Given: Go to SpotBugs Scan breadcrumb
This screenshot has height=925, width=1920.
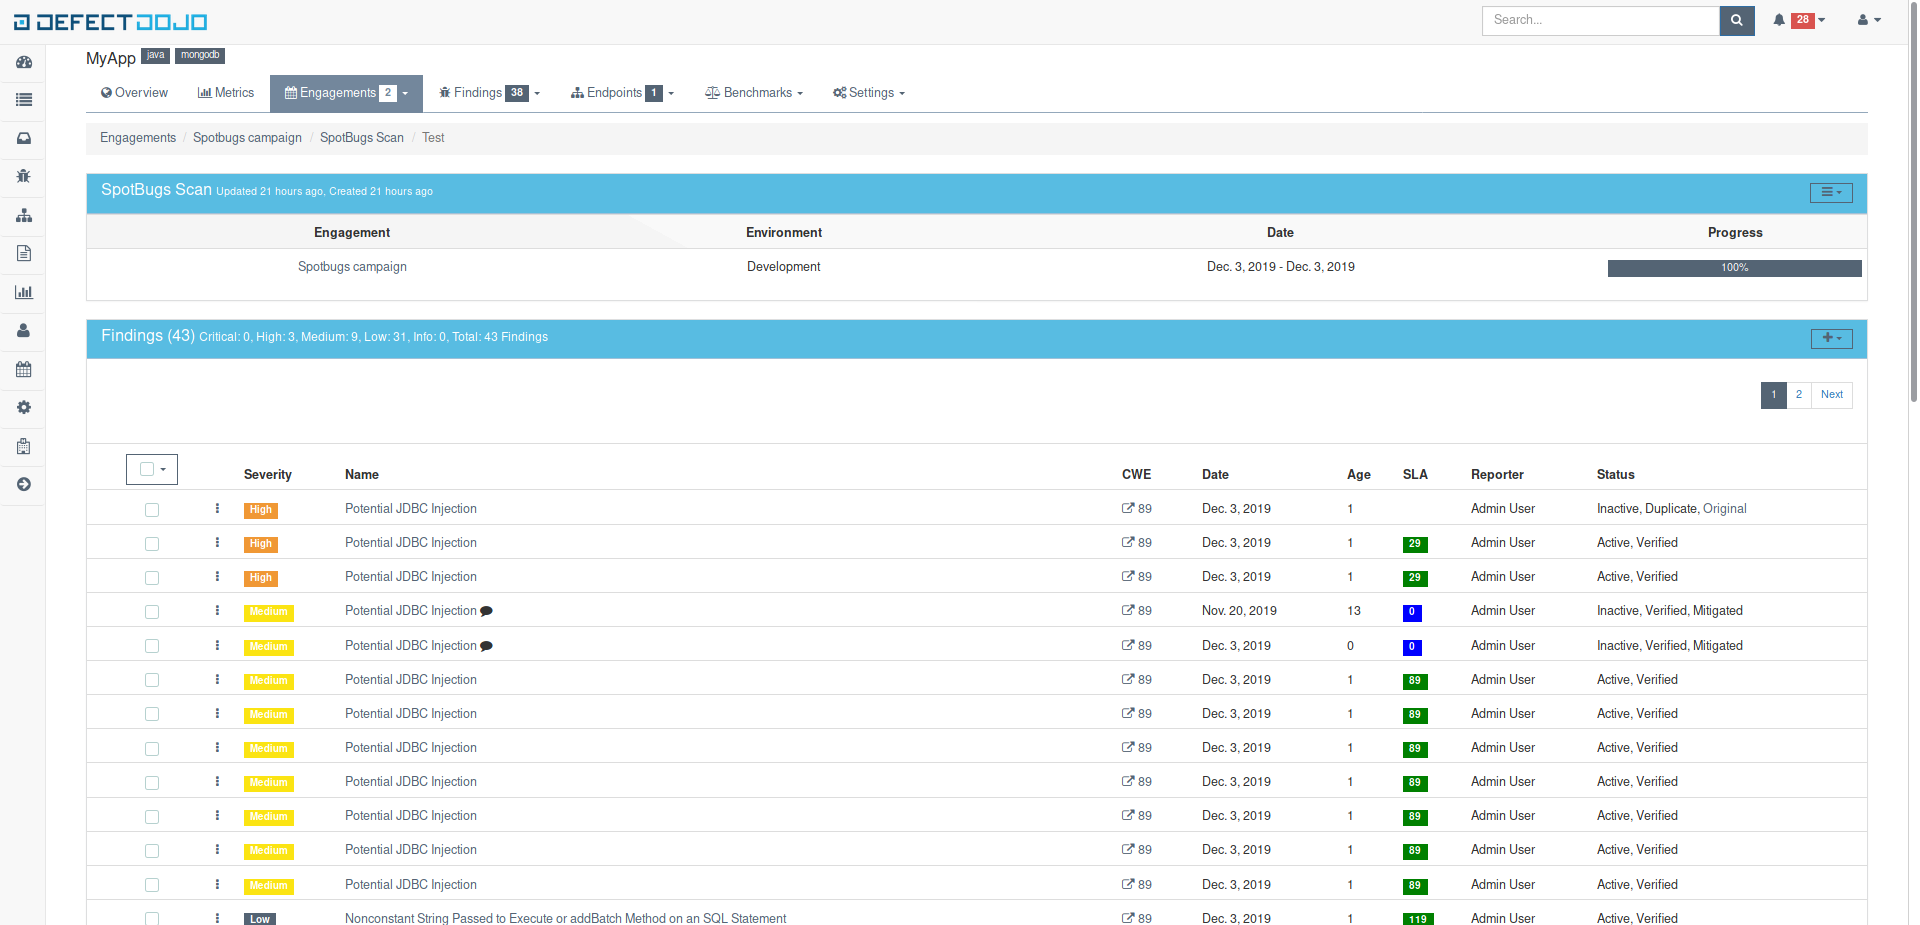Looking at the screenshot, I should coord(362,138).
